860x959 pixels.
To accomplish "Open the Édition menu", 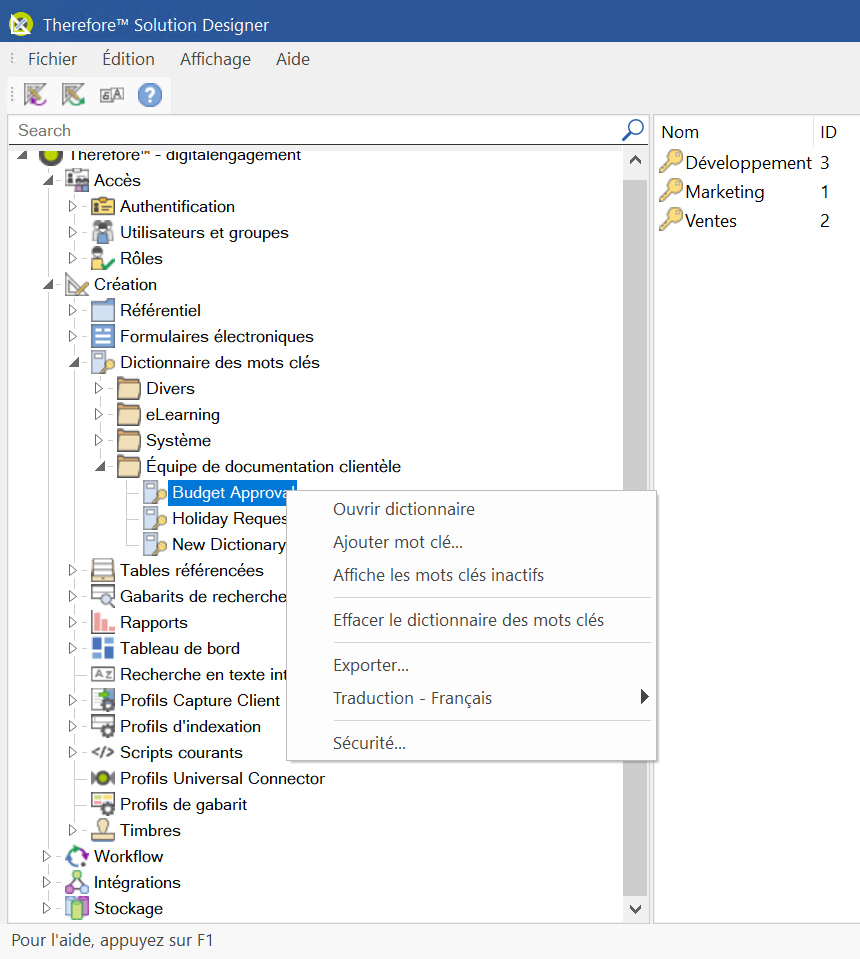I will (x=128, y=59).
